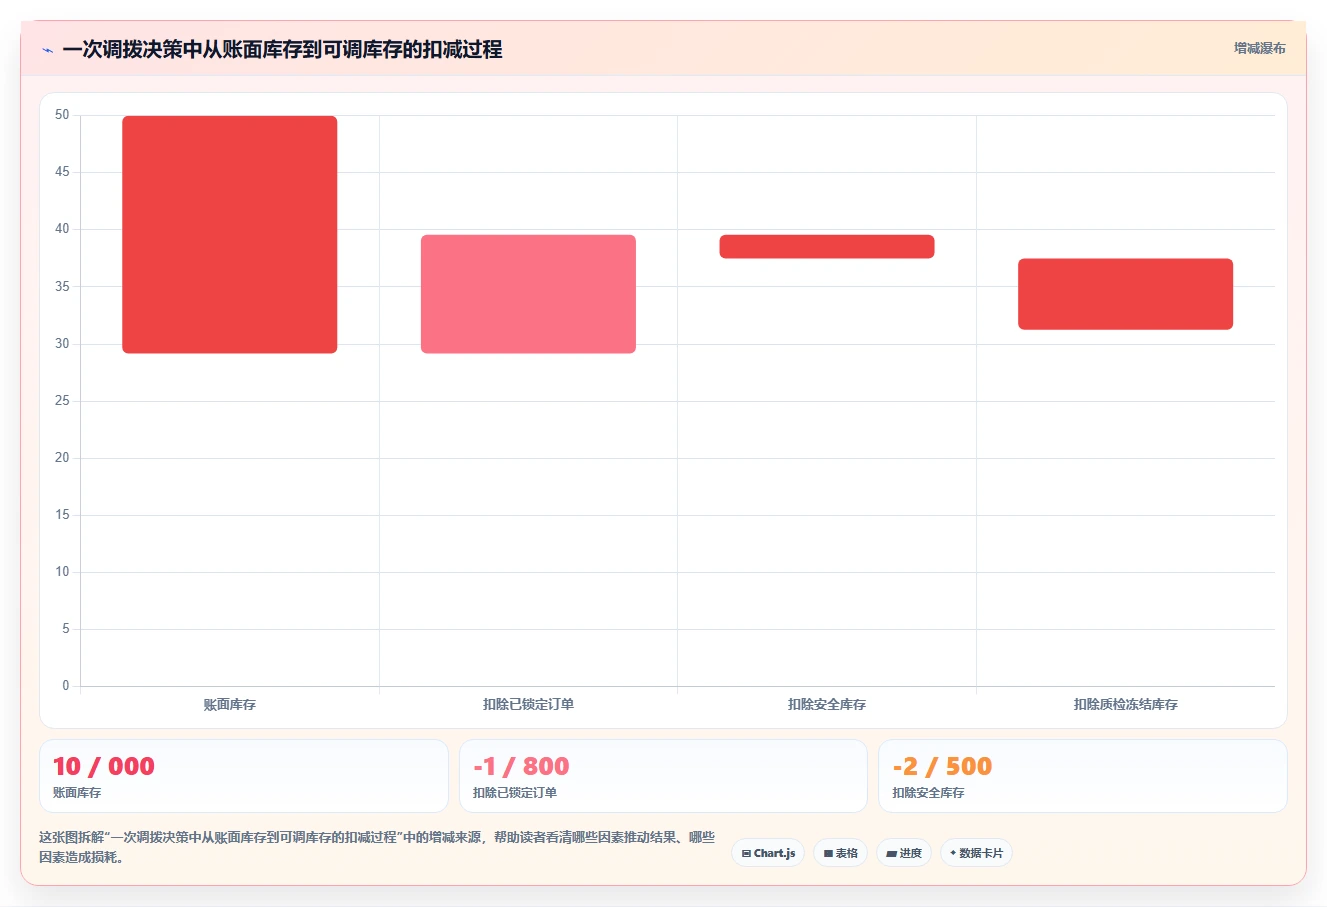Select the Chart.js tag chip
The height and width of the screenshot is (907, 1327).
click(x=768, y=853)
